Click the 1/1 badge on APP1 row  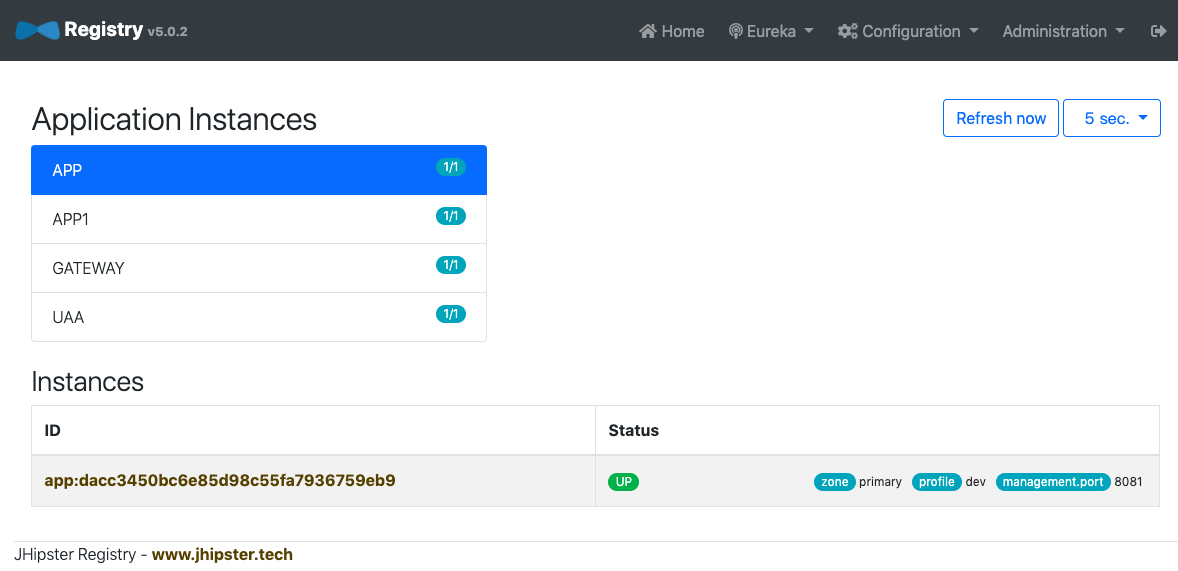(451, 216)
